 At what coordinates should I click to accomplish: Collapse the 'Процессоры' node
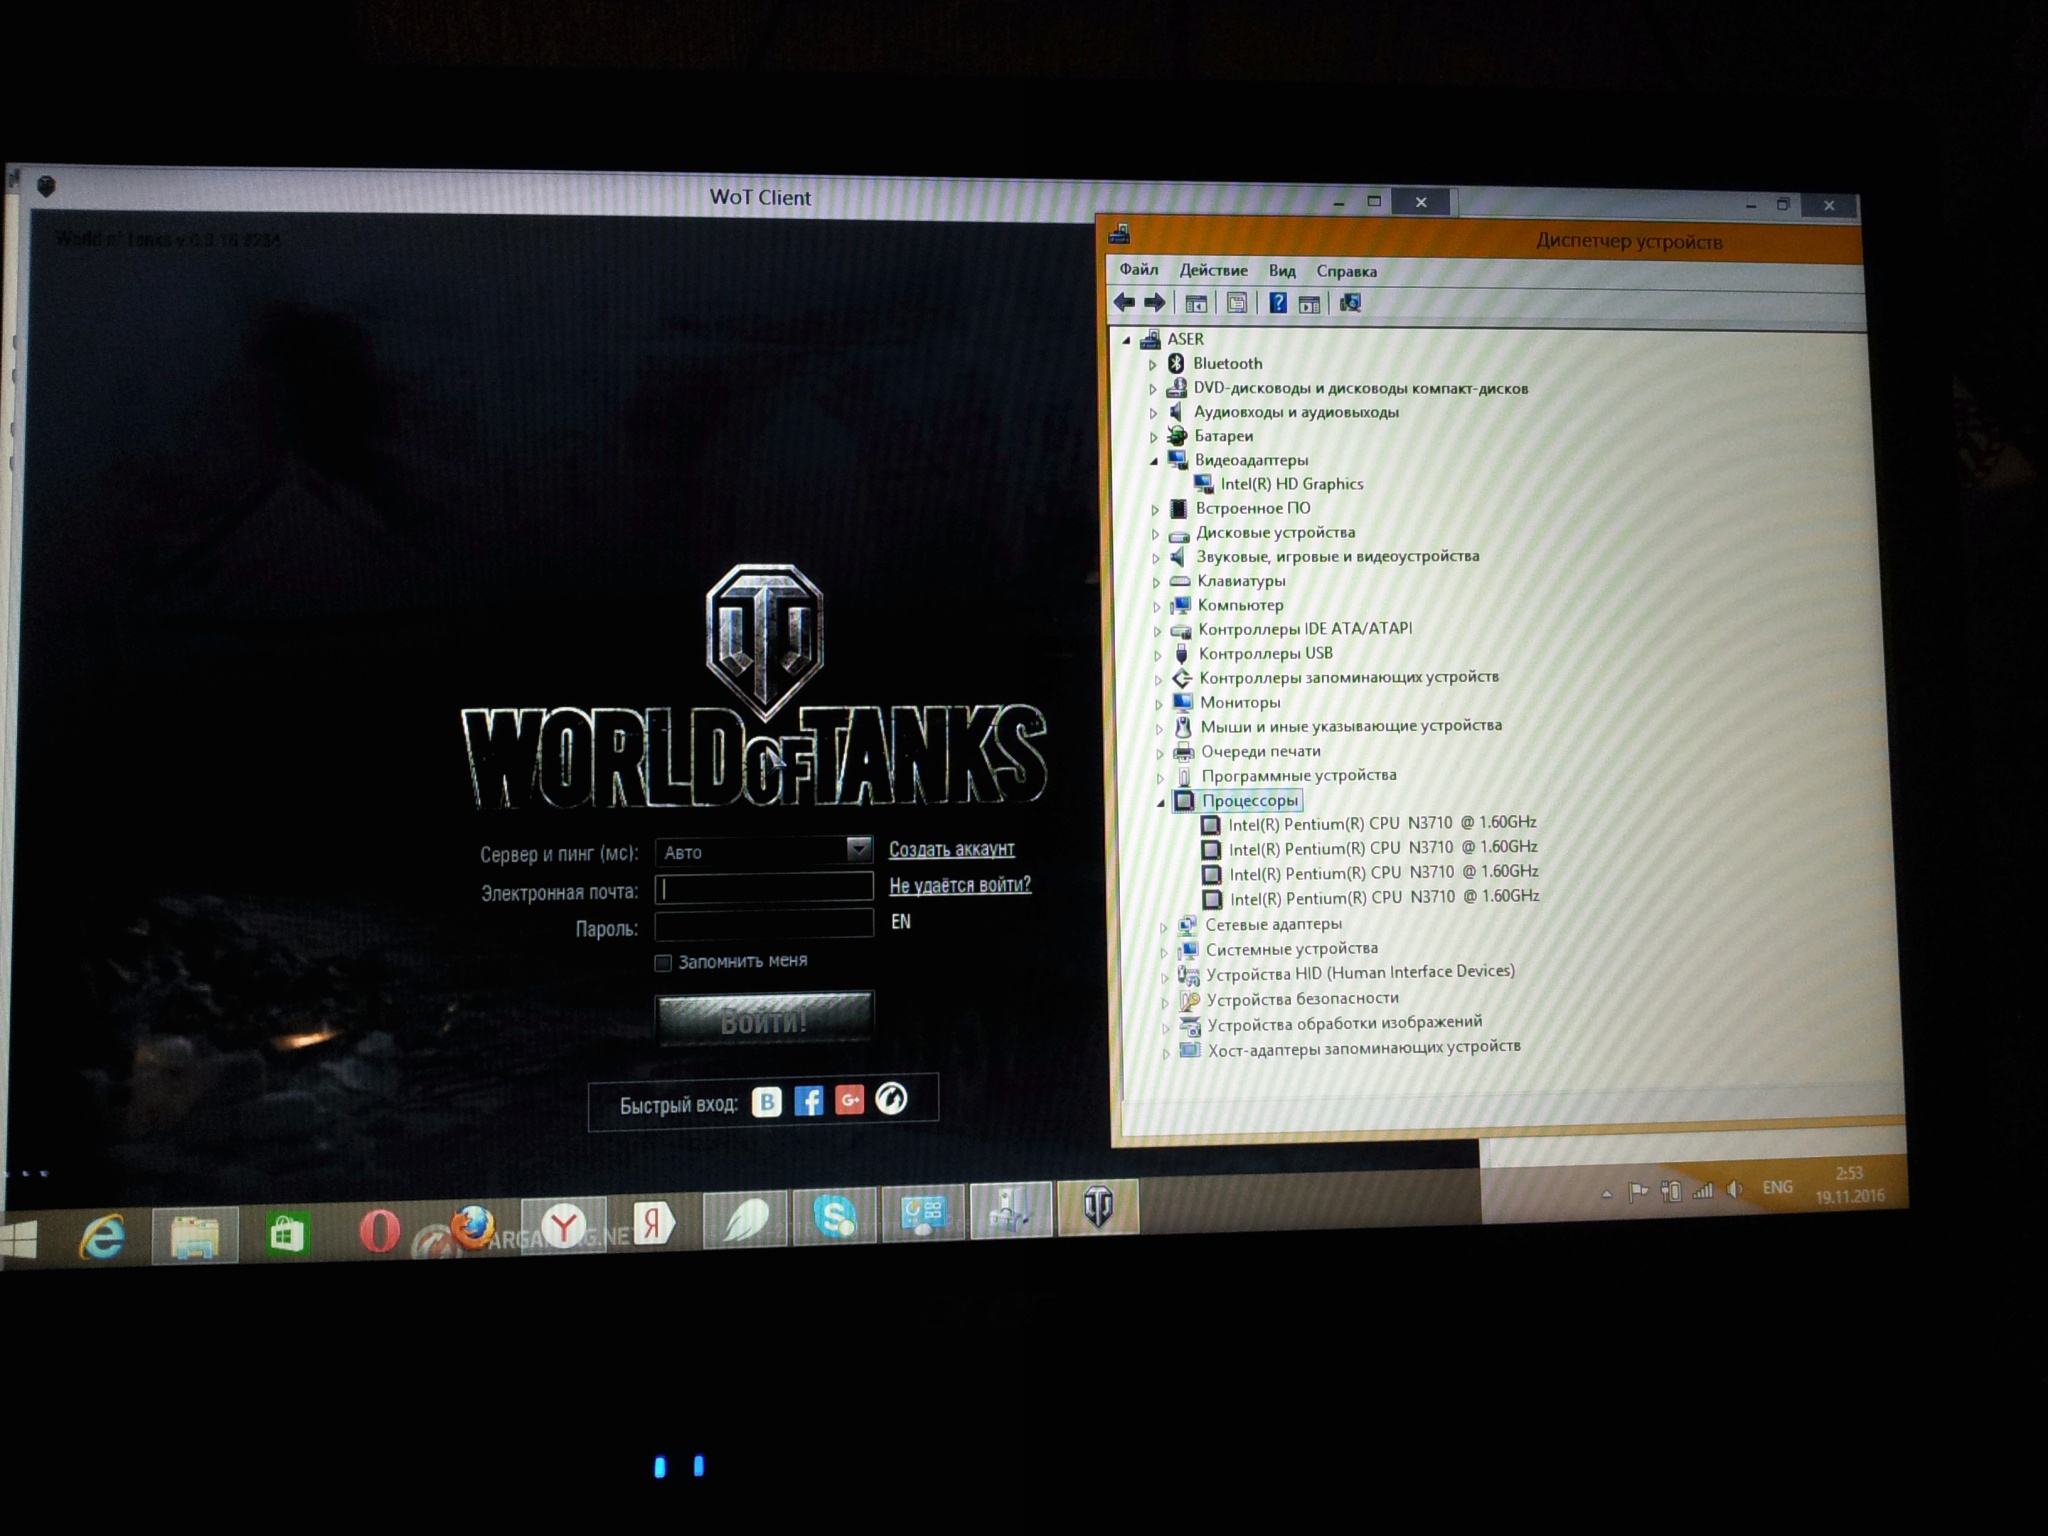(1161, 802)
